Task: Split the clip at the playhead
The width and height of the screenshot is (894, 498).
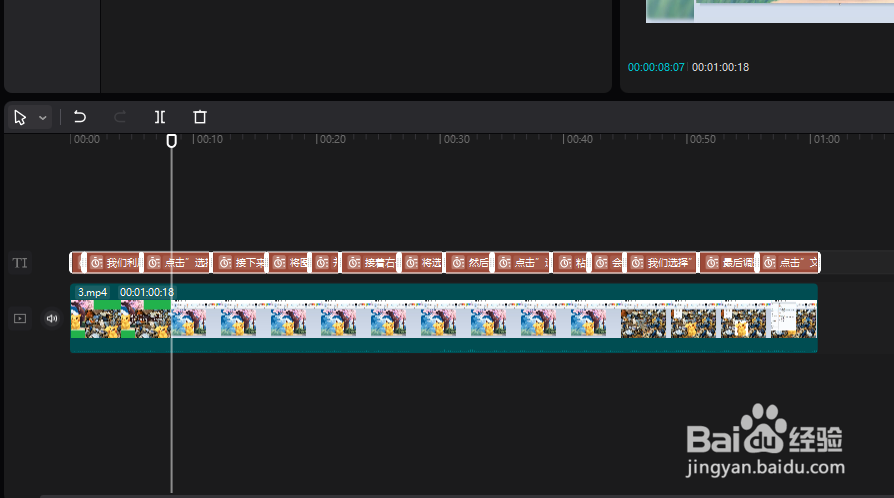Action: tap(160, 117)
